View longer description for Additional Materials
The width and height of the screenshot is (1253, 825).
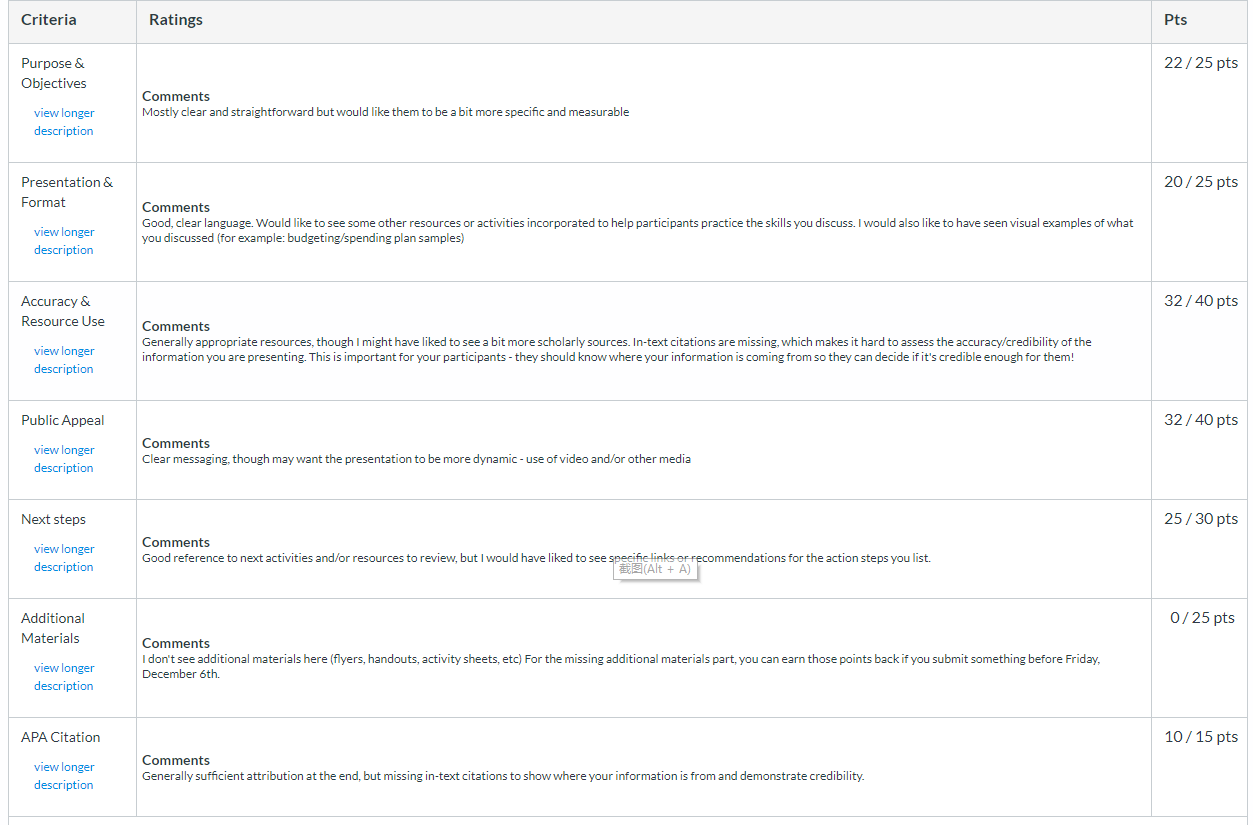pos(64,677)
